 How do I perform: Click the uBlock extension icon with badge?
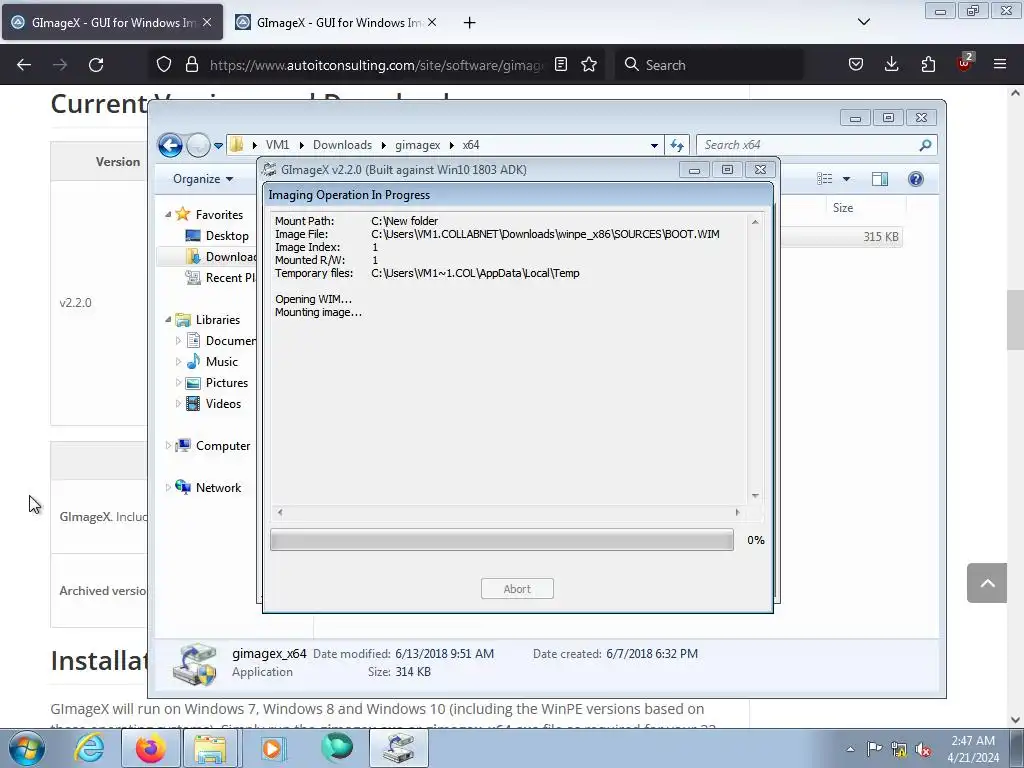(x=965, y=63)
